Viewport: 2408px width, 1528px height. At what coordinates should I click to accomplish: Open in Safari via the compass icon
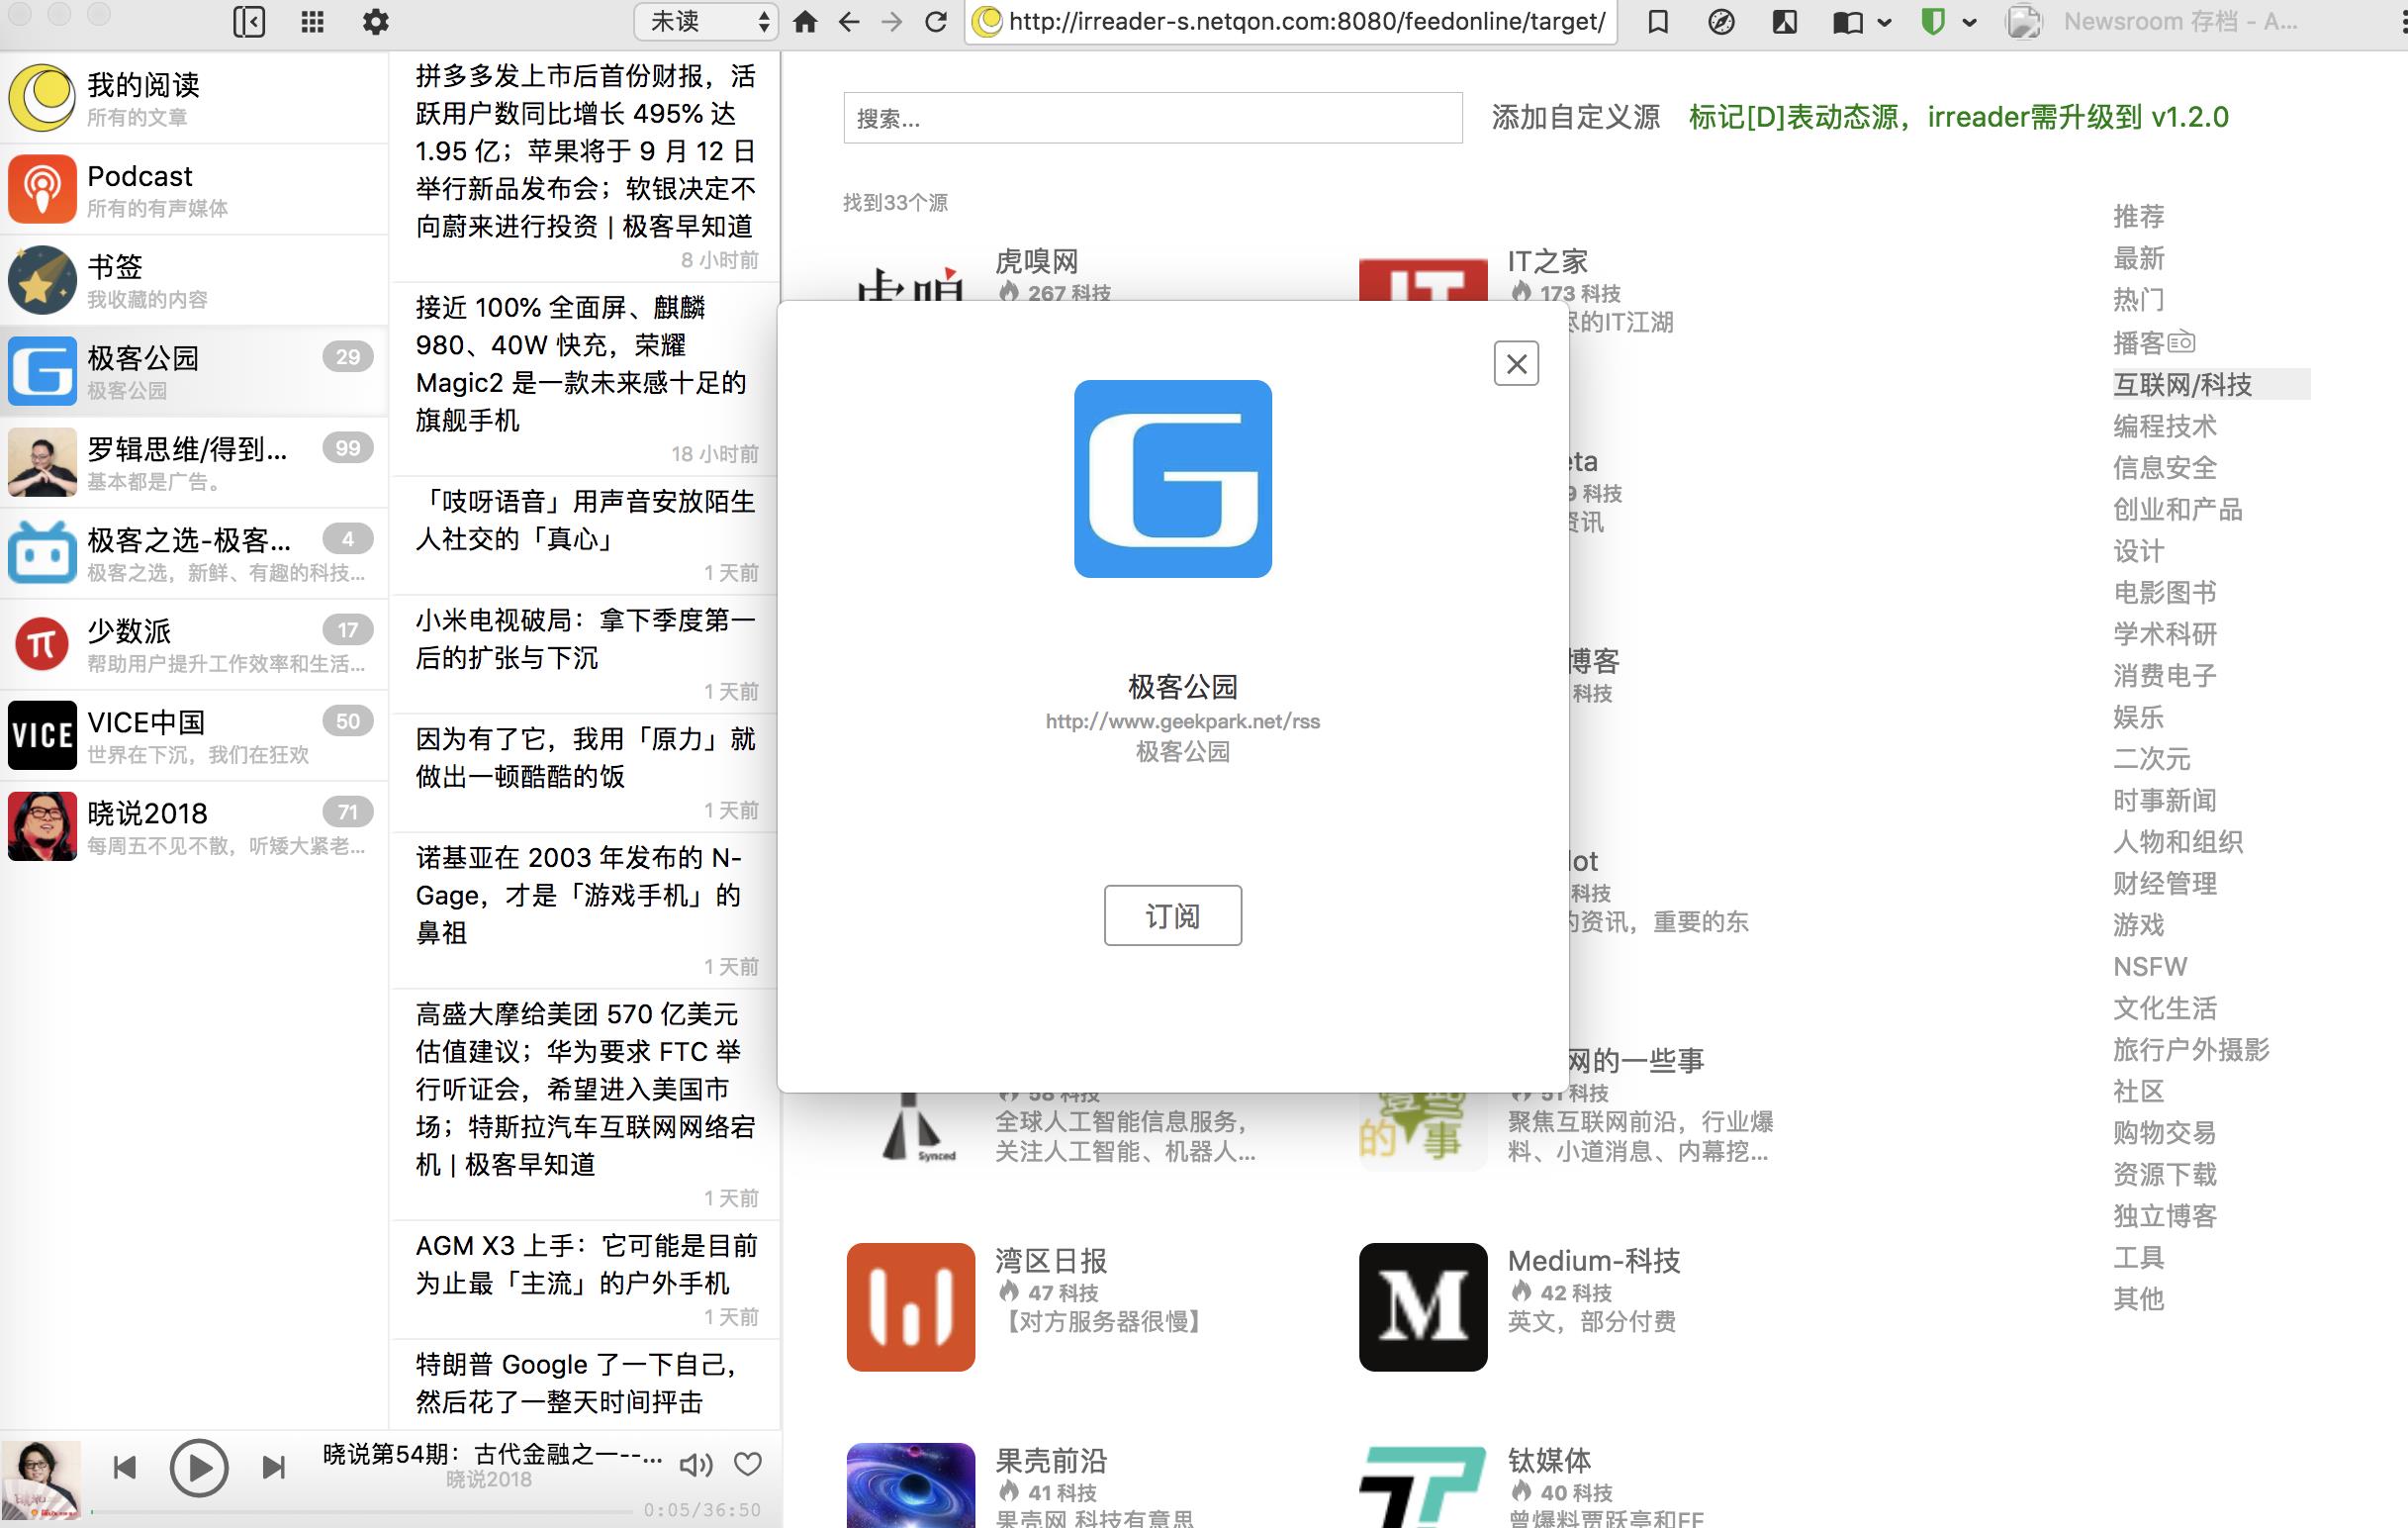click(x=1721, y=21)
